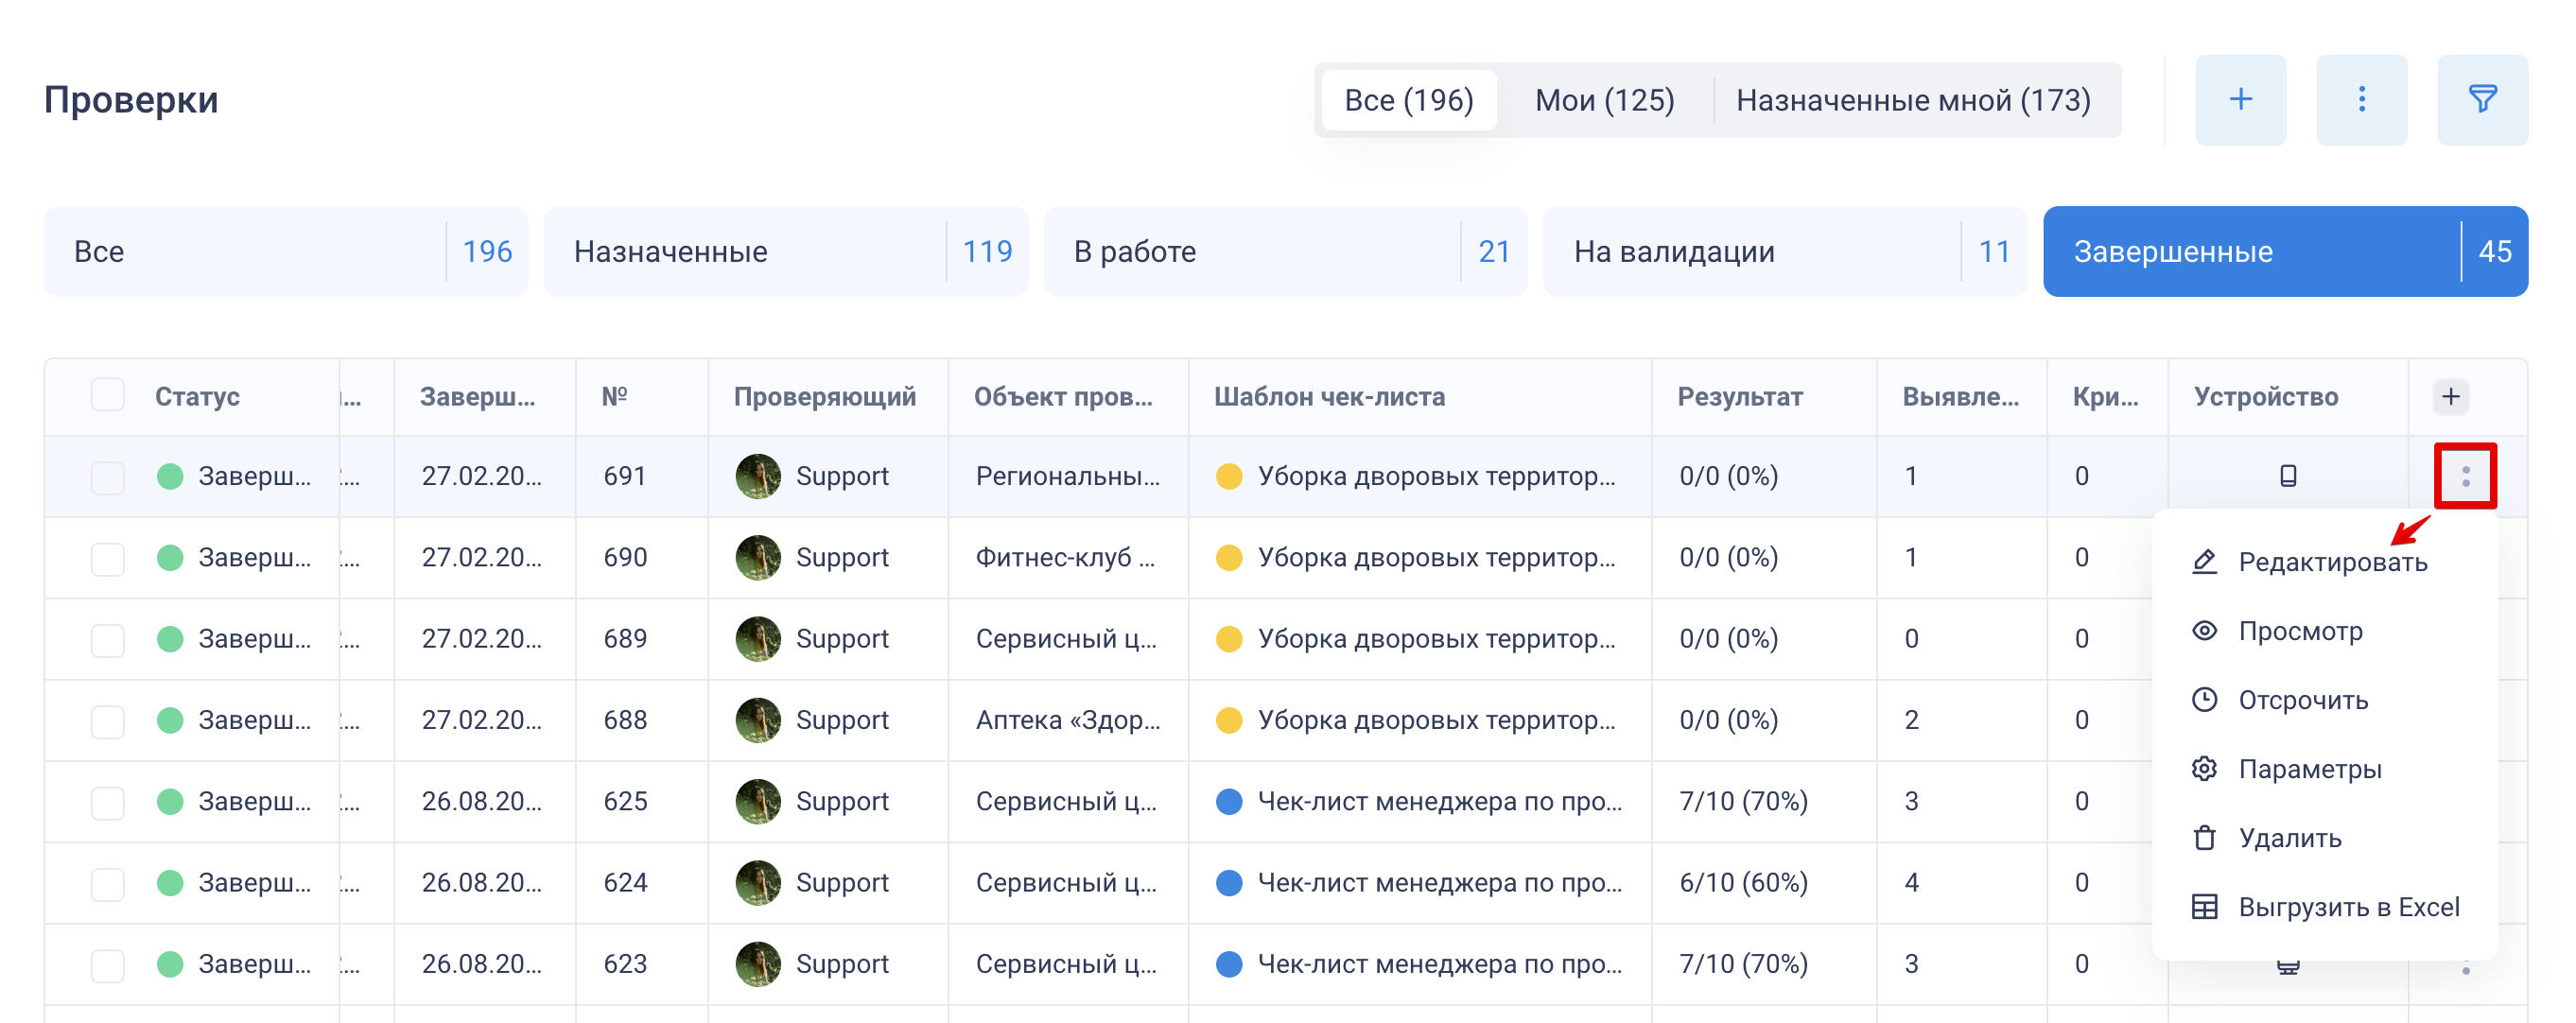This screenshot has height=1023, width=2576.
Task: Select Просмотр from the context menu
Action: pyautogui.click(x=2299, y=631)
